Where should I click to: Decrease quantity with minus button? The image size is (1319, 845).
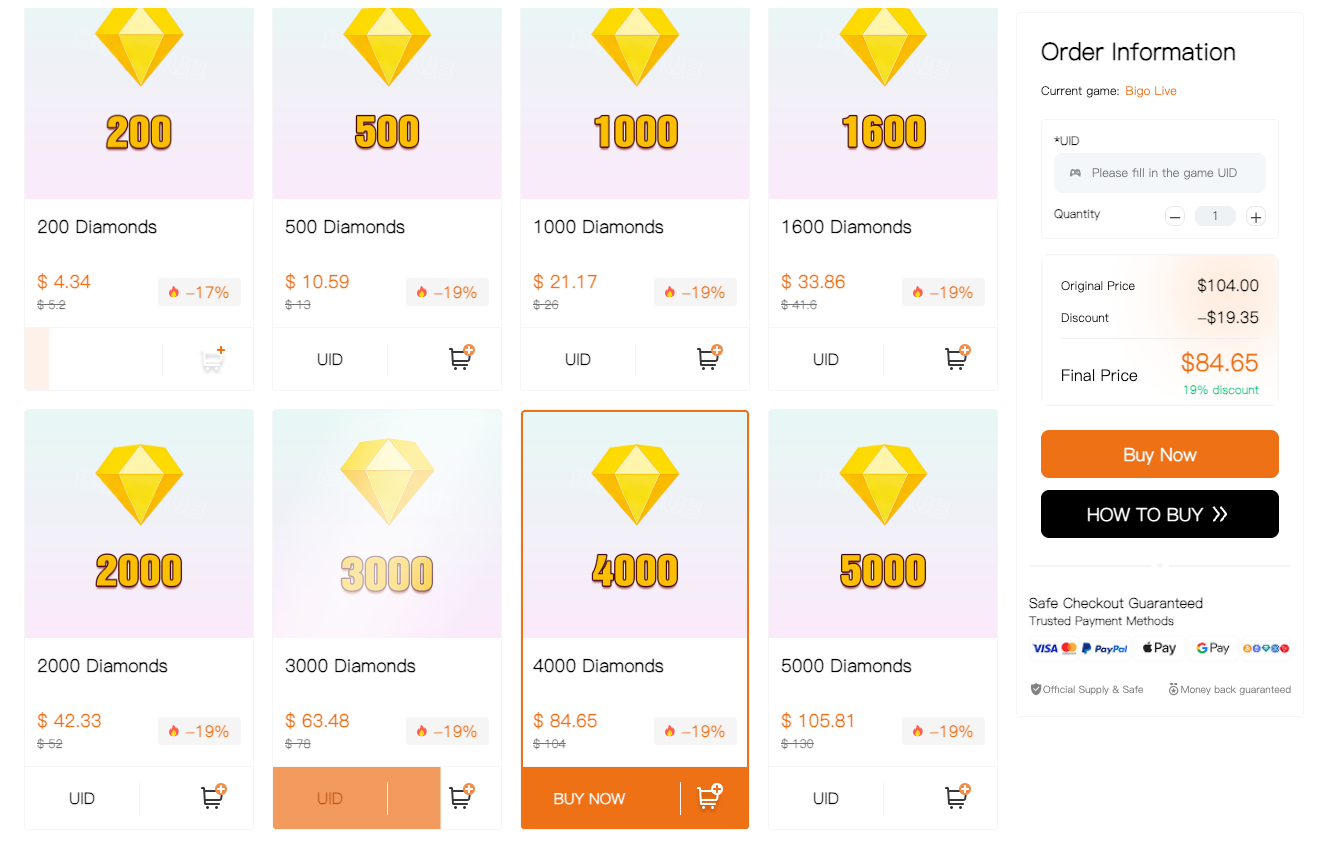1175,216
